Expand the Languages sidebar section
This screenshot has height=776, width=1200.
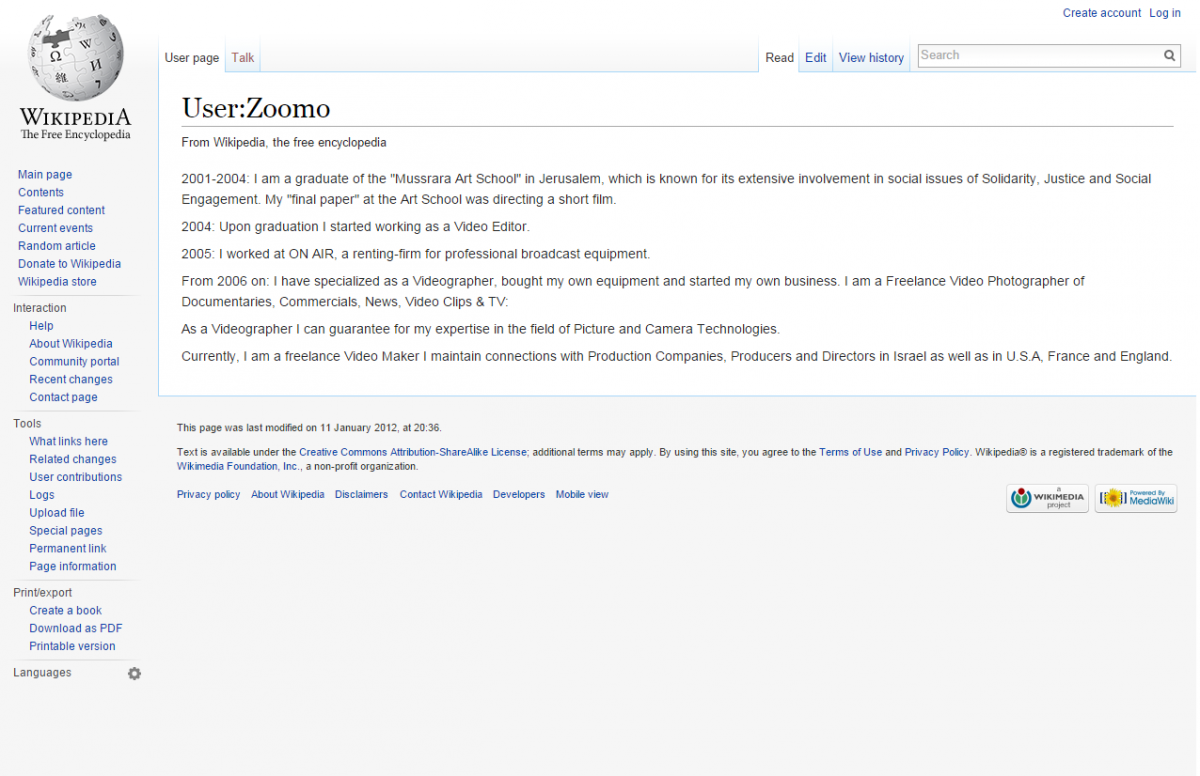[x=42, y=673]
